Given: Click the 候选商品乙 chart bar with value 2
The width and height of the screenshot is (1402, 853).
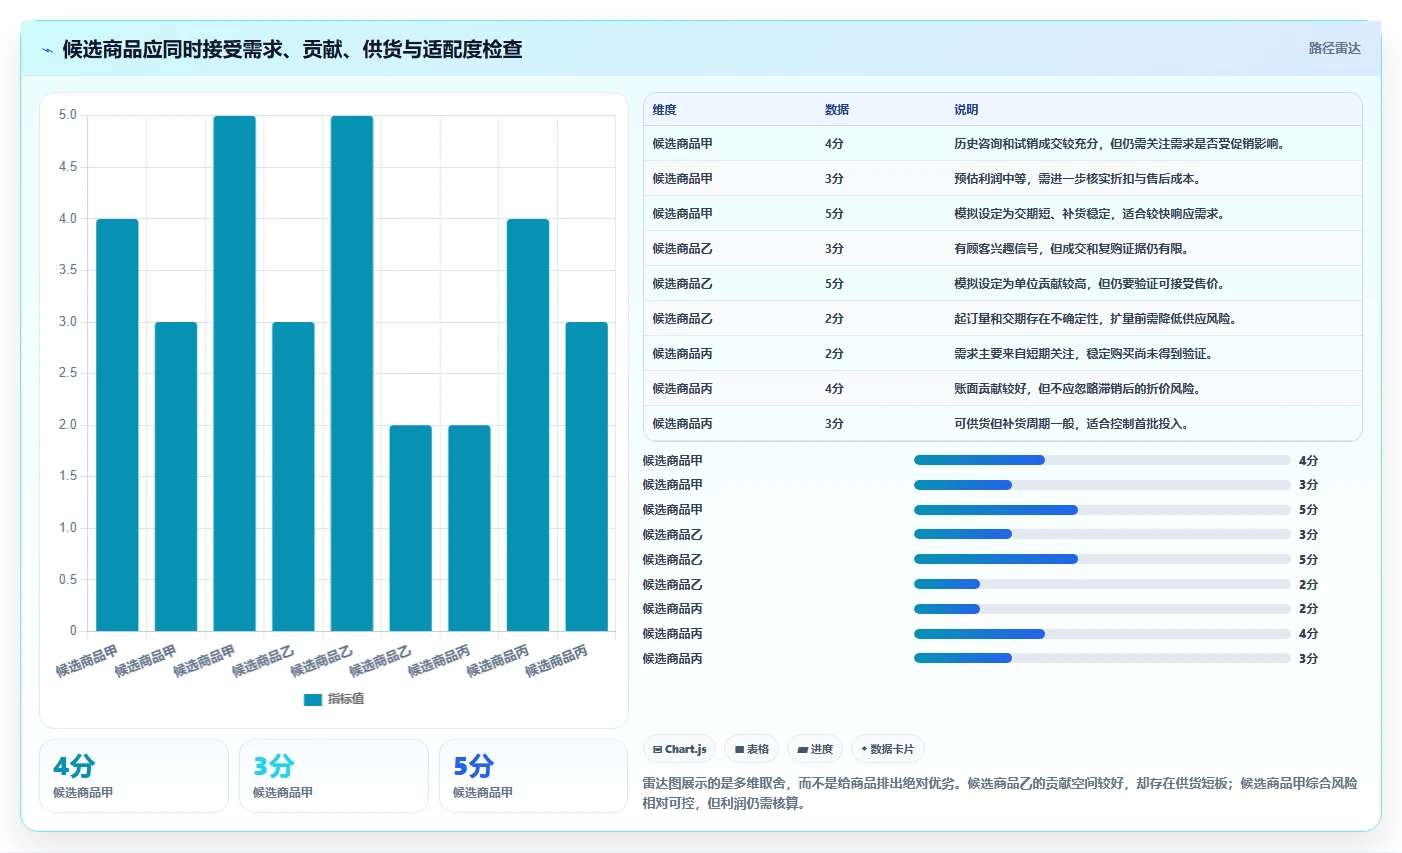Looking at the screenshot, I should [411, 528].
